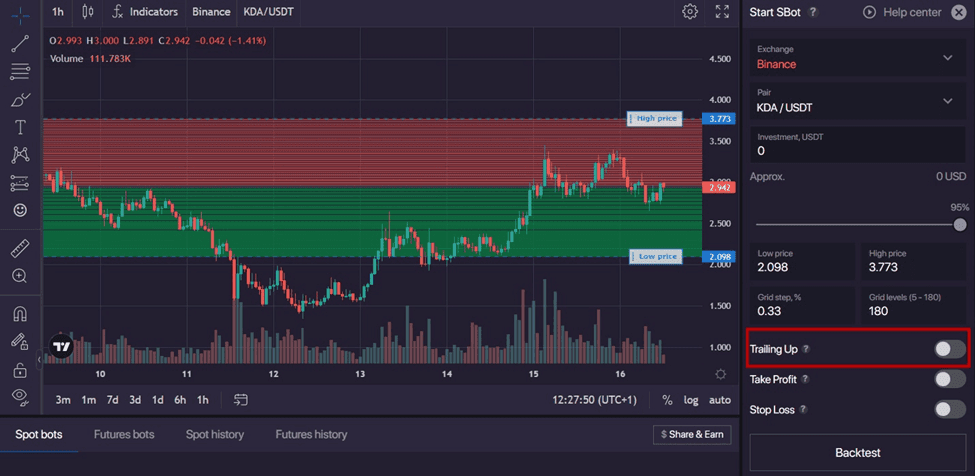Toggle log scale mode

[691, 400]
